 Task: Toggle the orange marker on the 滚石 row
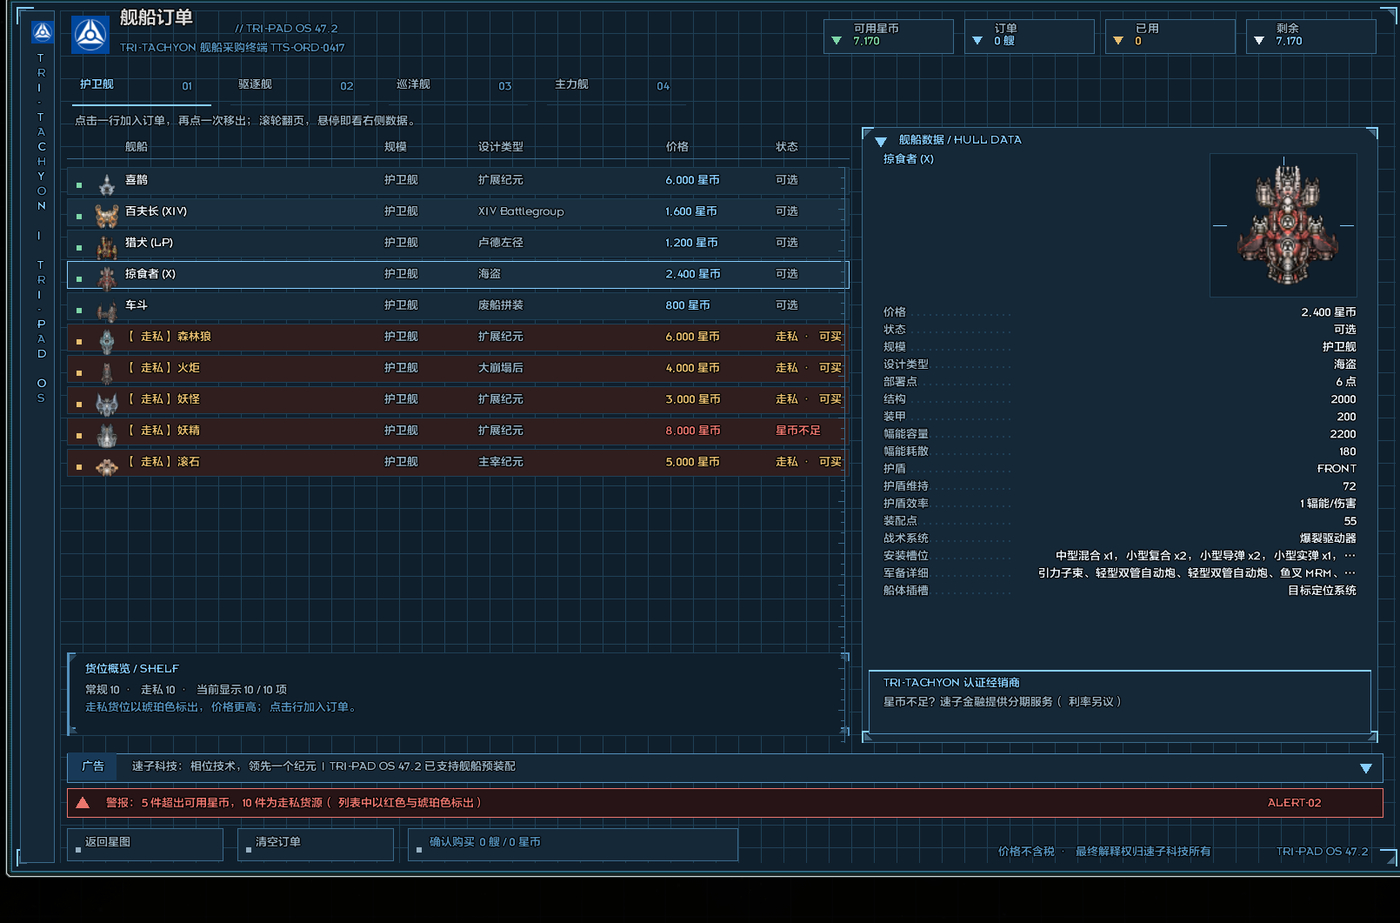click(x=79, y=467)
